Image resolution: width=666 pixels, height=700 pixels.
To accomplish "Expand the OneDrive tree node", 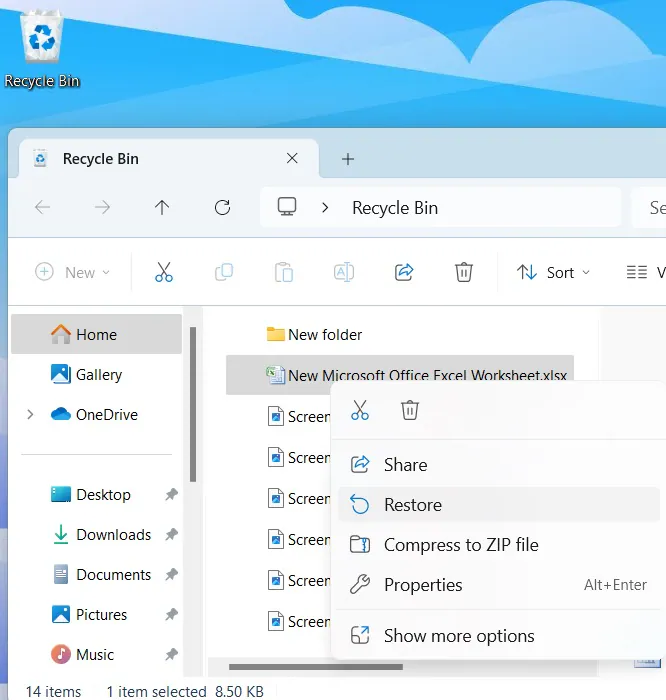I will (30, 414).
